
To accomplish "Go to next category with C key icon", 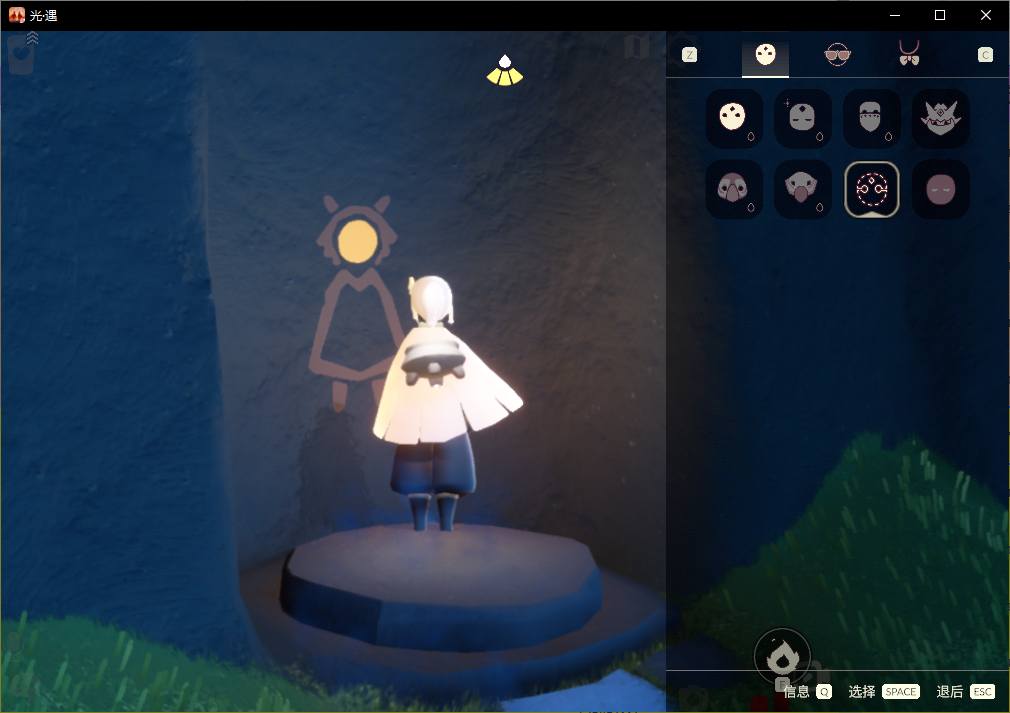I will tap(985, 55).
